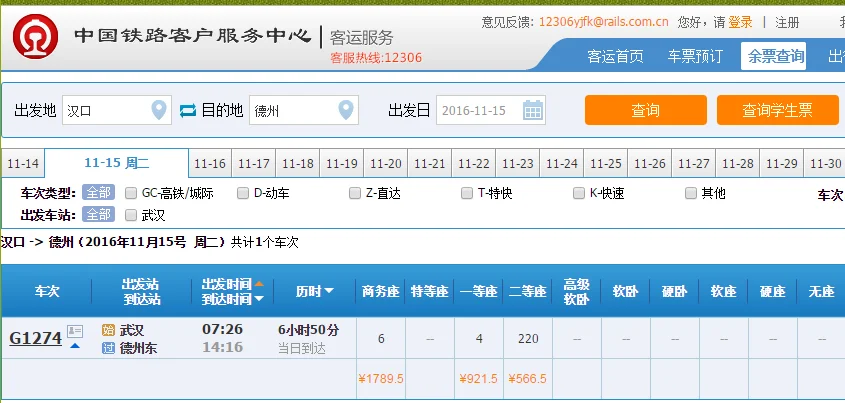Switch to the 11-19 date tab
This screenshot has width=845, height=403.
coord(342,163)
